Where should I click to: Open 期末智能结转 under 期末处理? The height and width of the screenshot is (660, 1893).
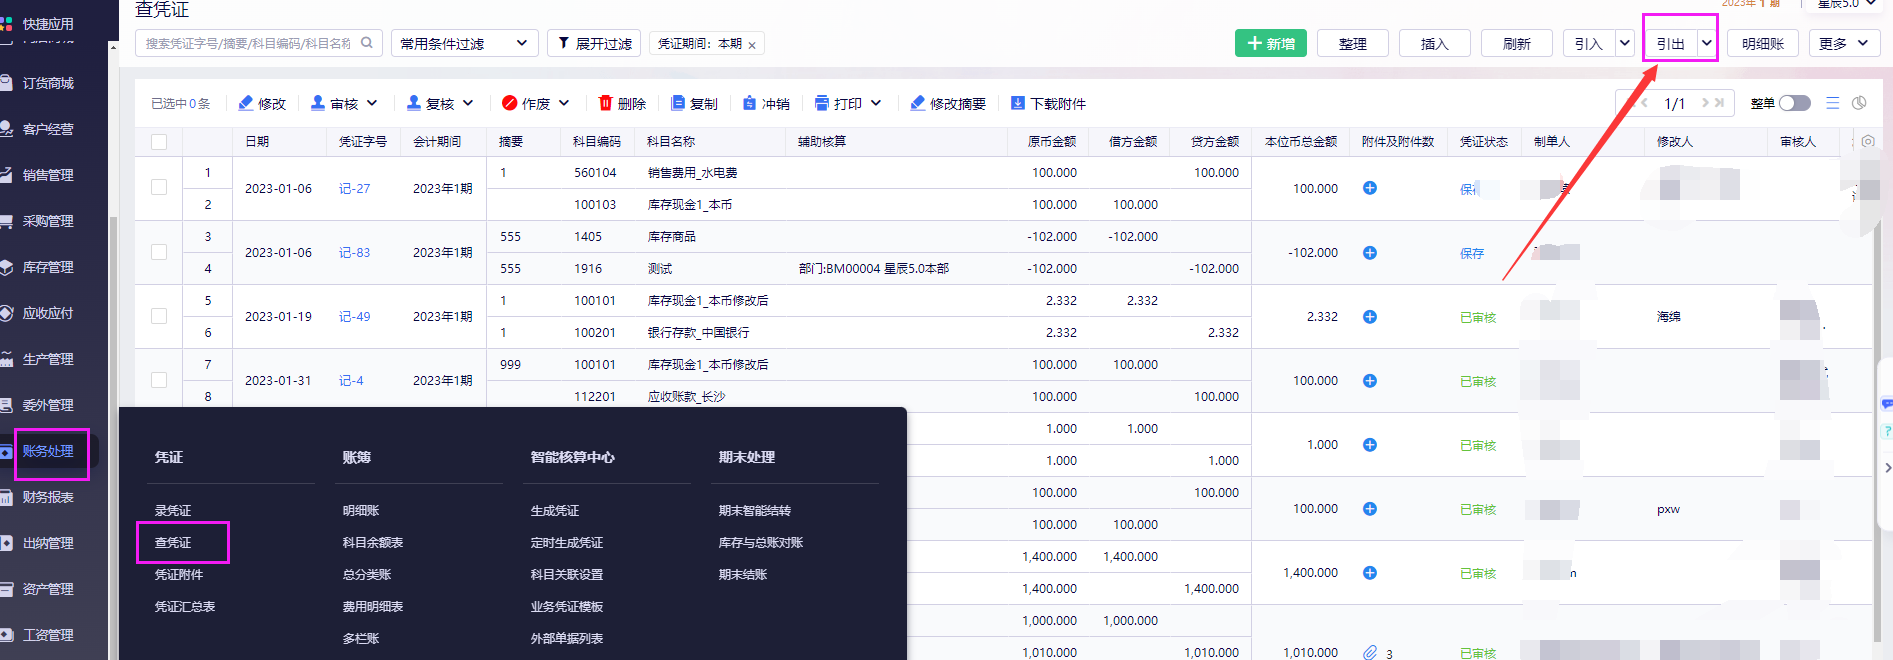(755, 510)
